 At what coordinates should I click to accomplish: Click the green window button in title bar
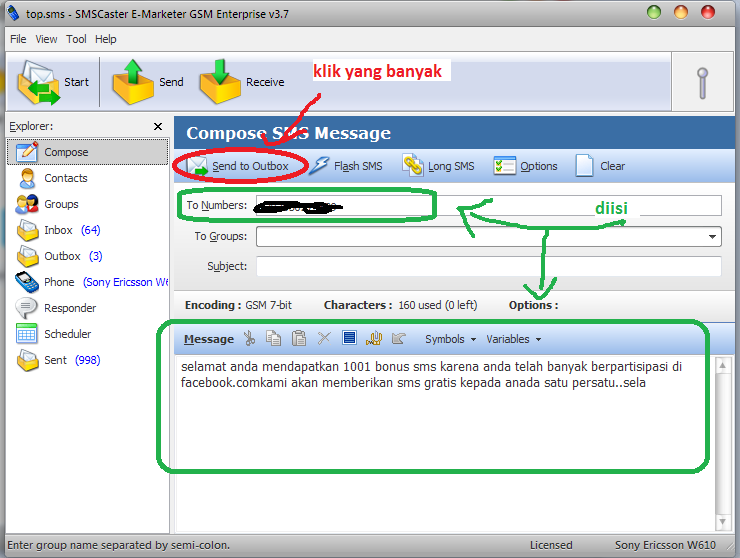click(654, 12)
